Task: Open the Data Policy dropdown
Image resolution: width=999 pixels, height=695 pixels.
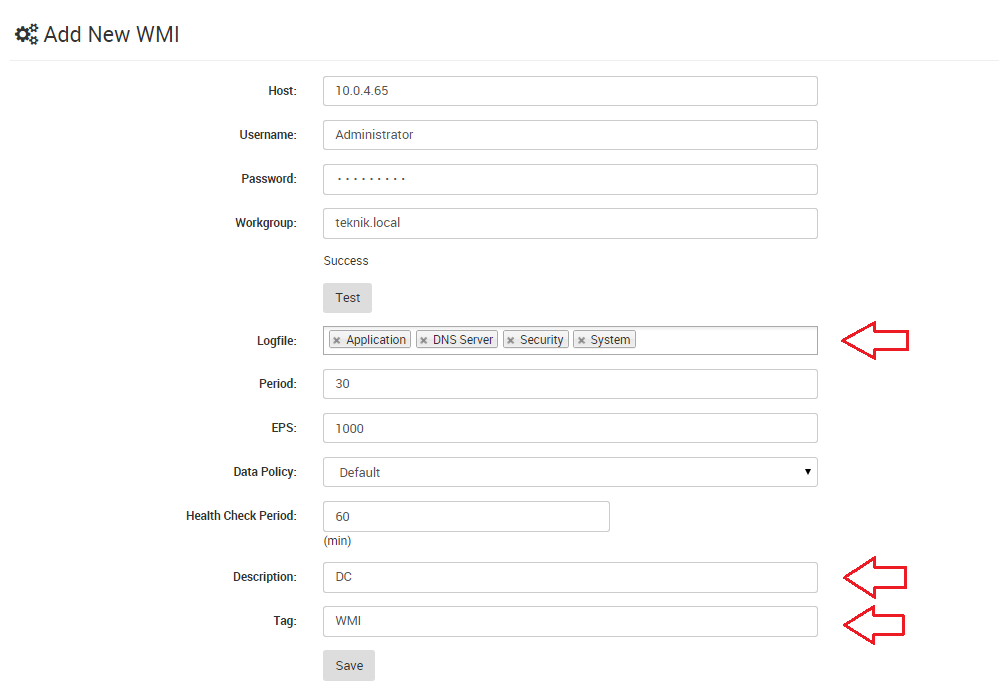Action: point(570,472)
